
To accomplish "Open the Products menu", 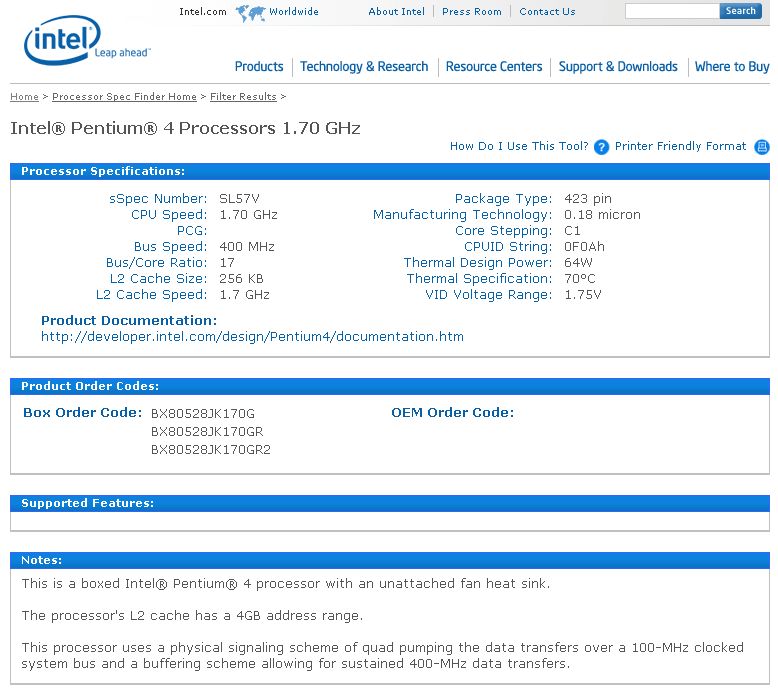I will click(x=259, y=67).
